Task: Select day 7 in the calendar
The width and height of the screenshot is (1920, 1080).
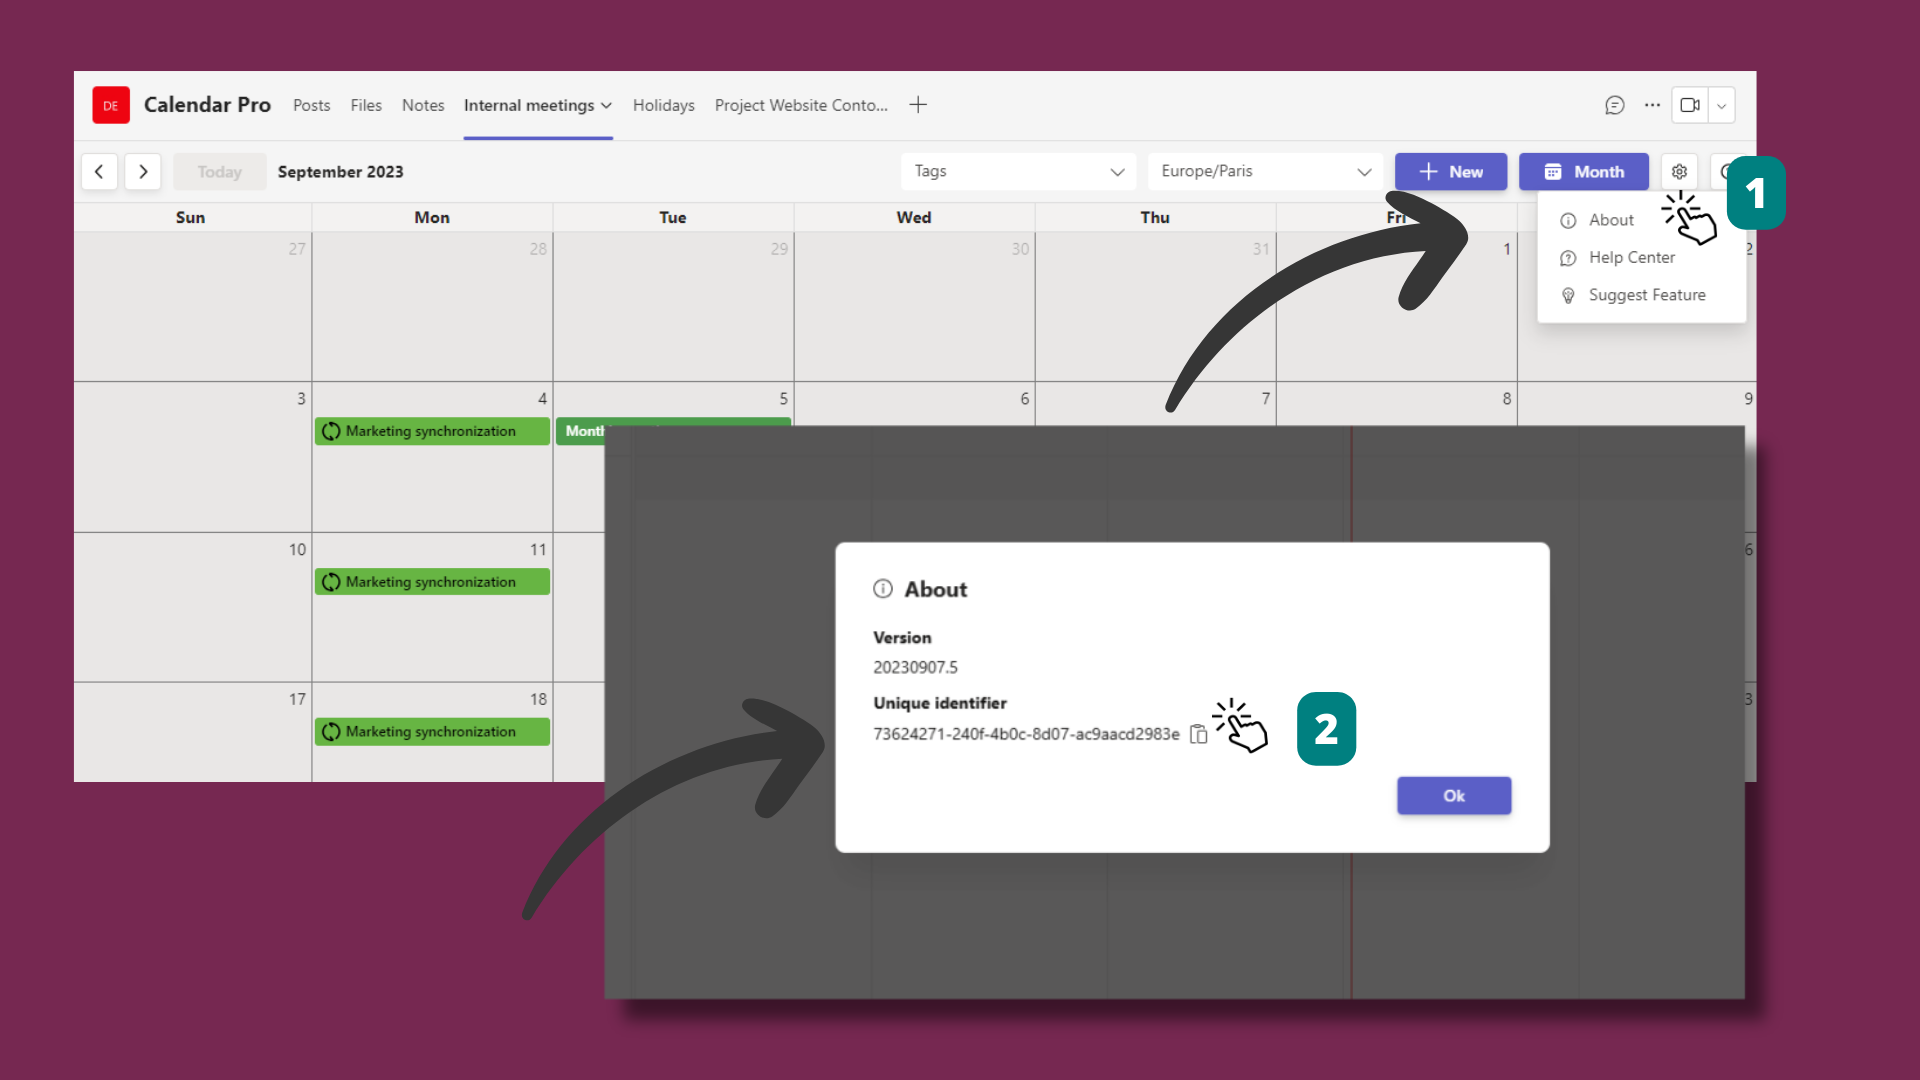Action: click(1265, 399)
